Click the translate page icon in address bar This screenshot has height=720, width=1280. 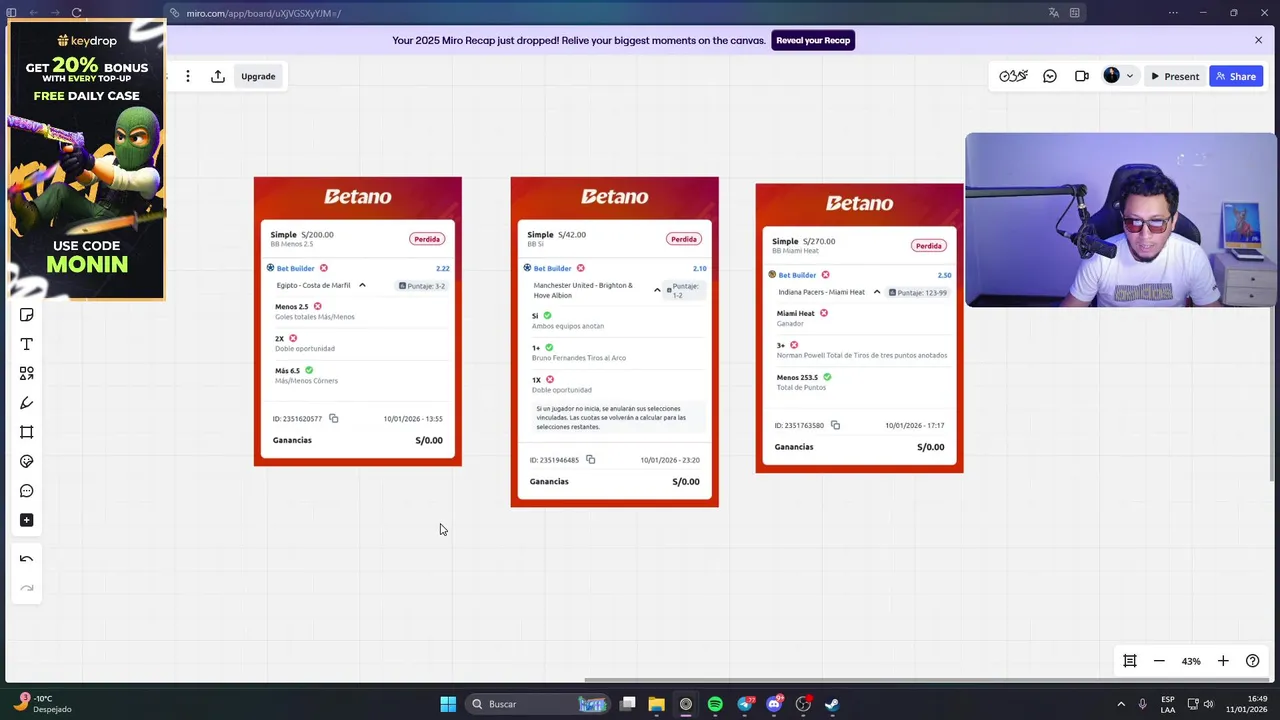[1054, 13]
